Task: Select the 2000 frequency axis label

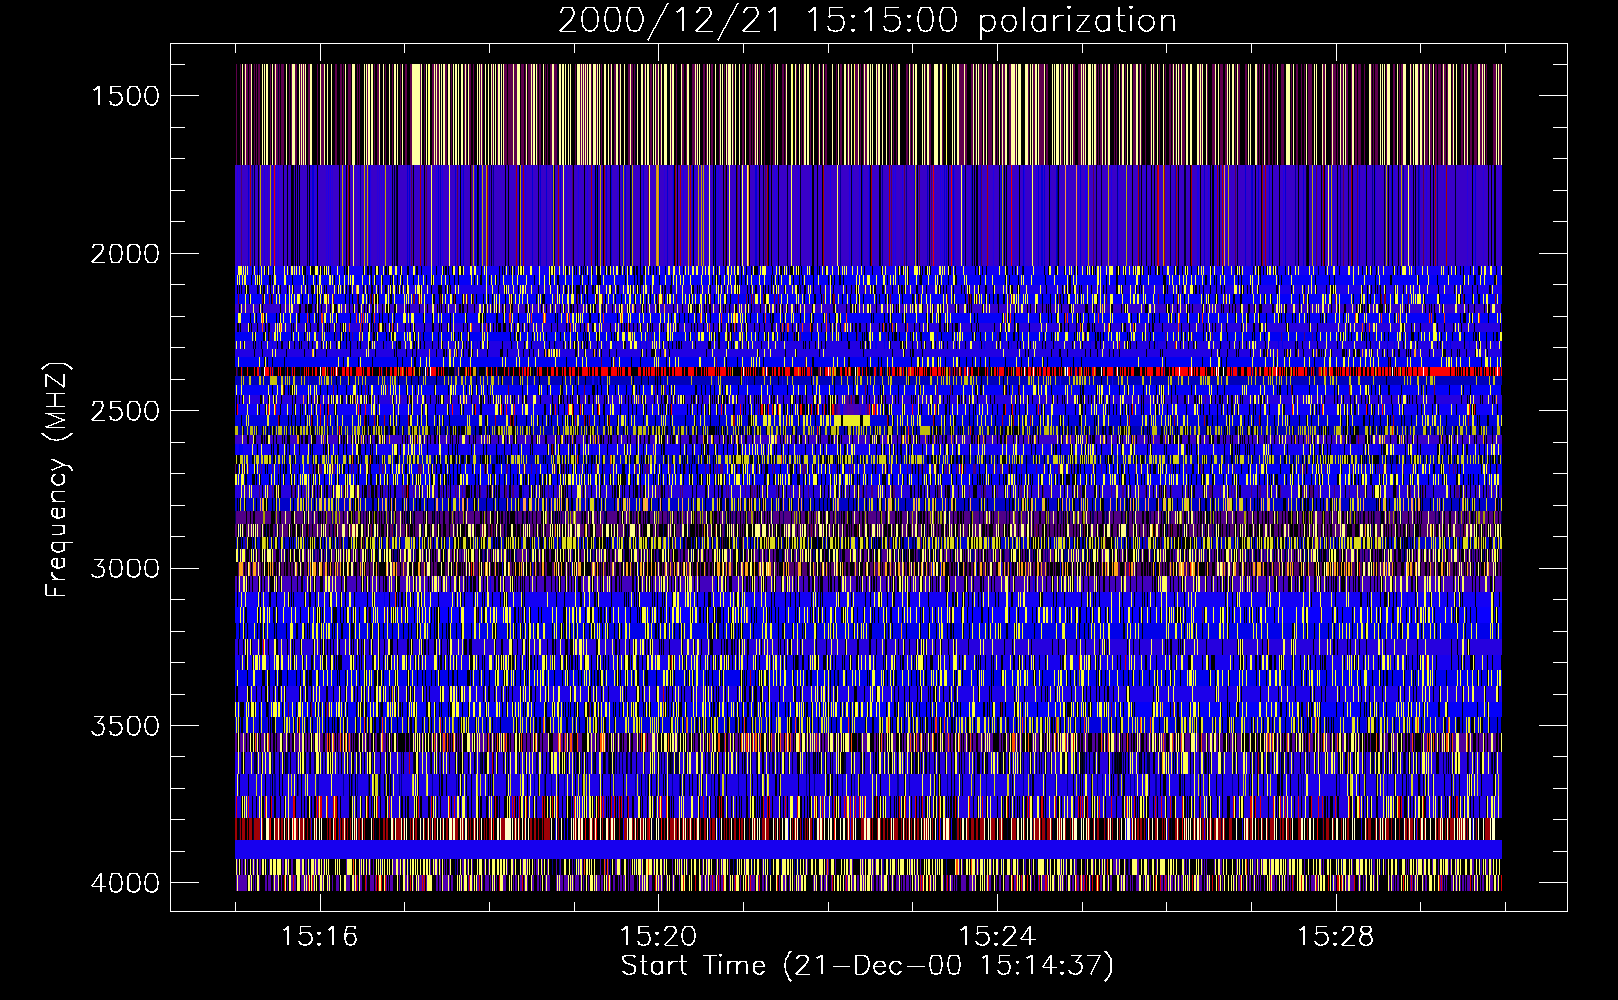Action: point(125,254)
